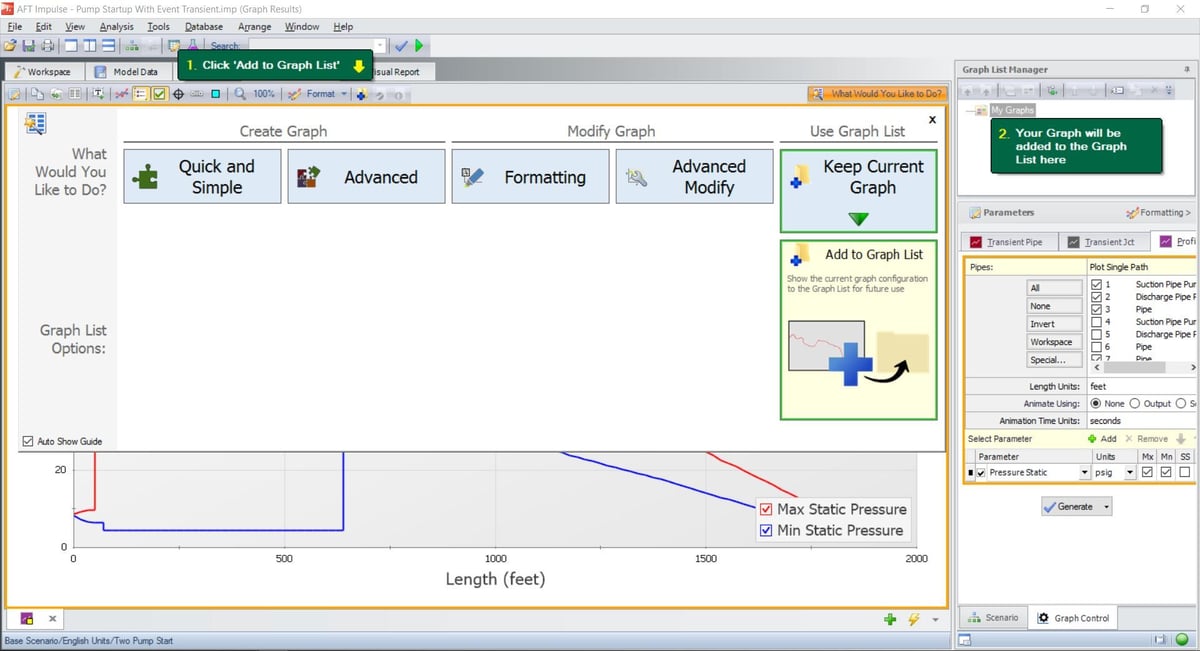Click the magnifier zoom icon on the graph toolbar

click(241, 94)
